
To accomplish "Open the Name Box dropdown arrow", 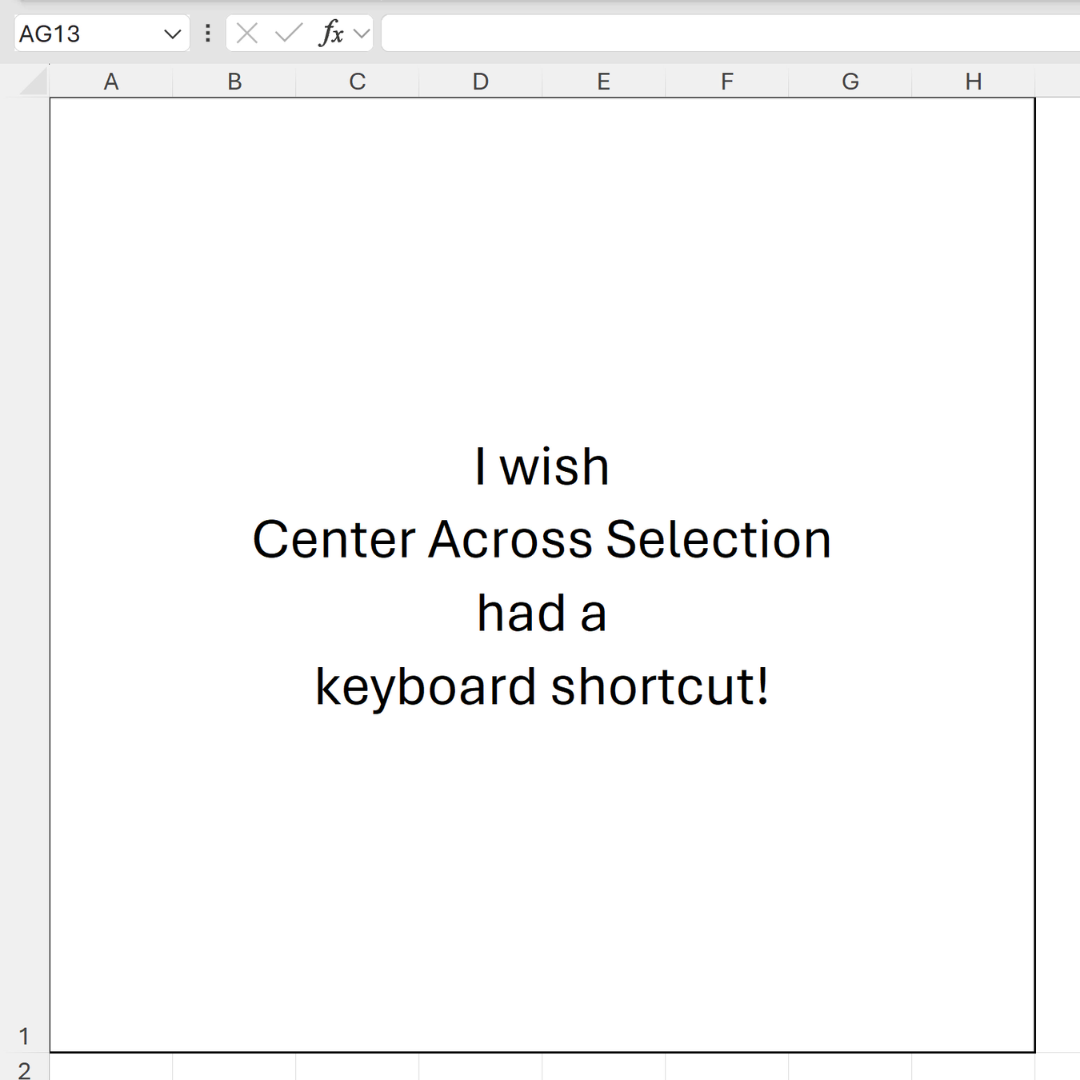I will [x=171, y=34].
